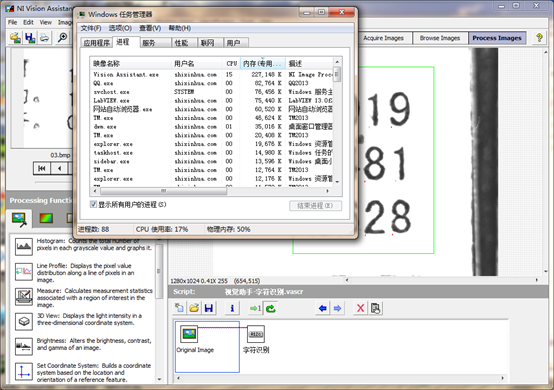Screen dimensions: 554x390
Task: Select the Vision Assistant.exe process row
Action: (211, 75)
